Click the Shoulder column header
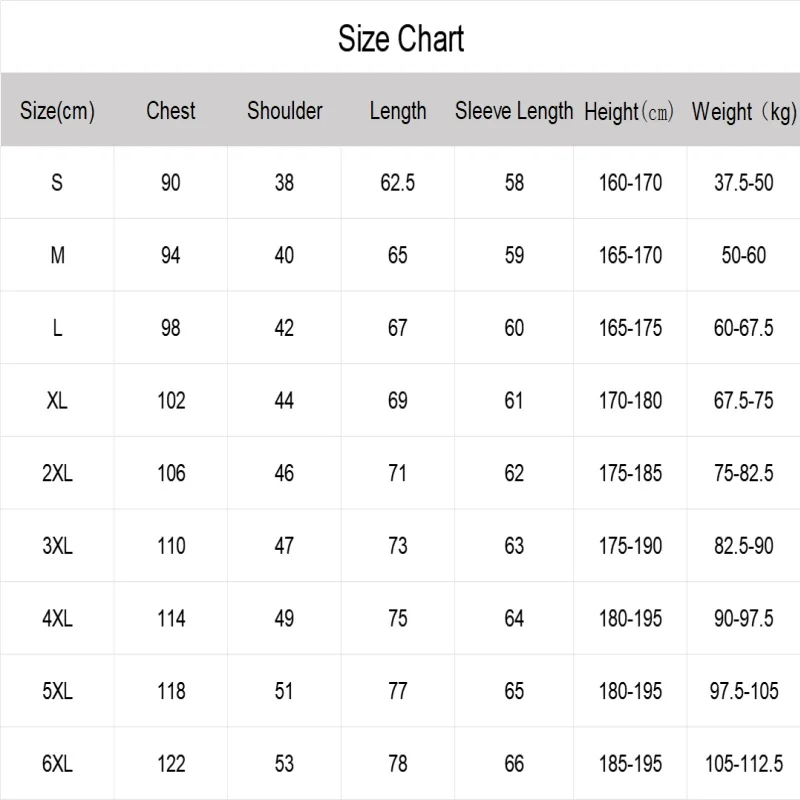The image size is (800, 800). (285, 111)
